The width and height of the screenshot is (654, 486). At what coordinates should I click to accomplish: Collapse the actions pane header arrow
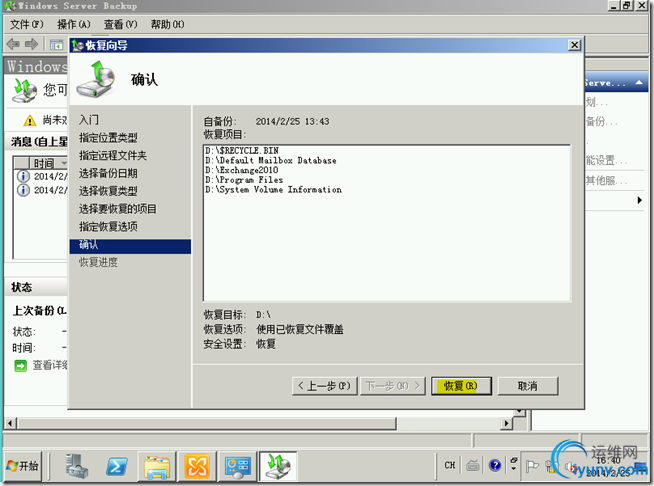[639, 83]
